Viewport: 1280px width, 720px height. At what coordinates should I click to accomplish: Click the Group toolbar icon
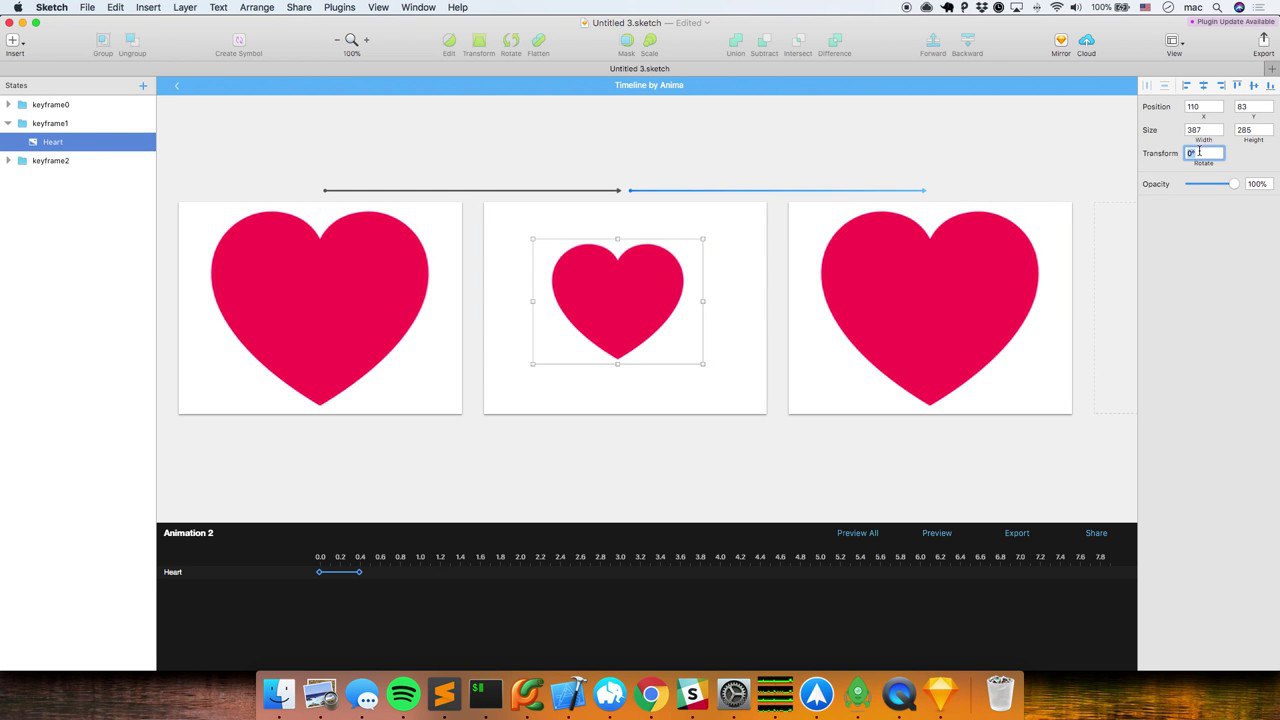[x=103, y=40]
